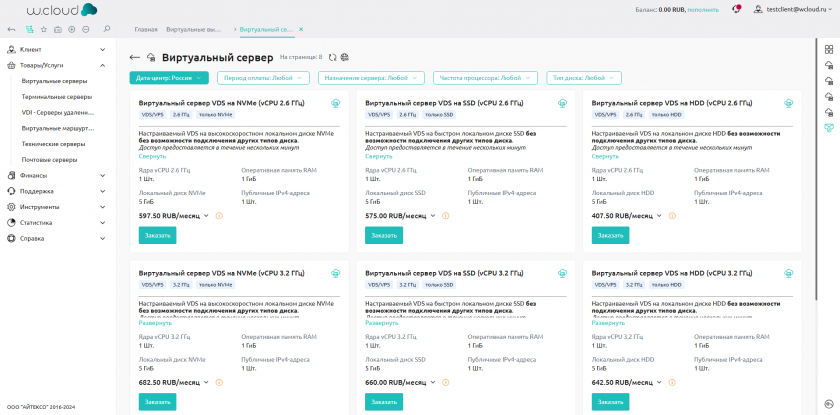Switch to the 'Главная' tab

(146, 30)
